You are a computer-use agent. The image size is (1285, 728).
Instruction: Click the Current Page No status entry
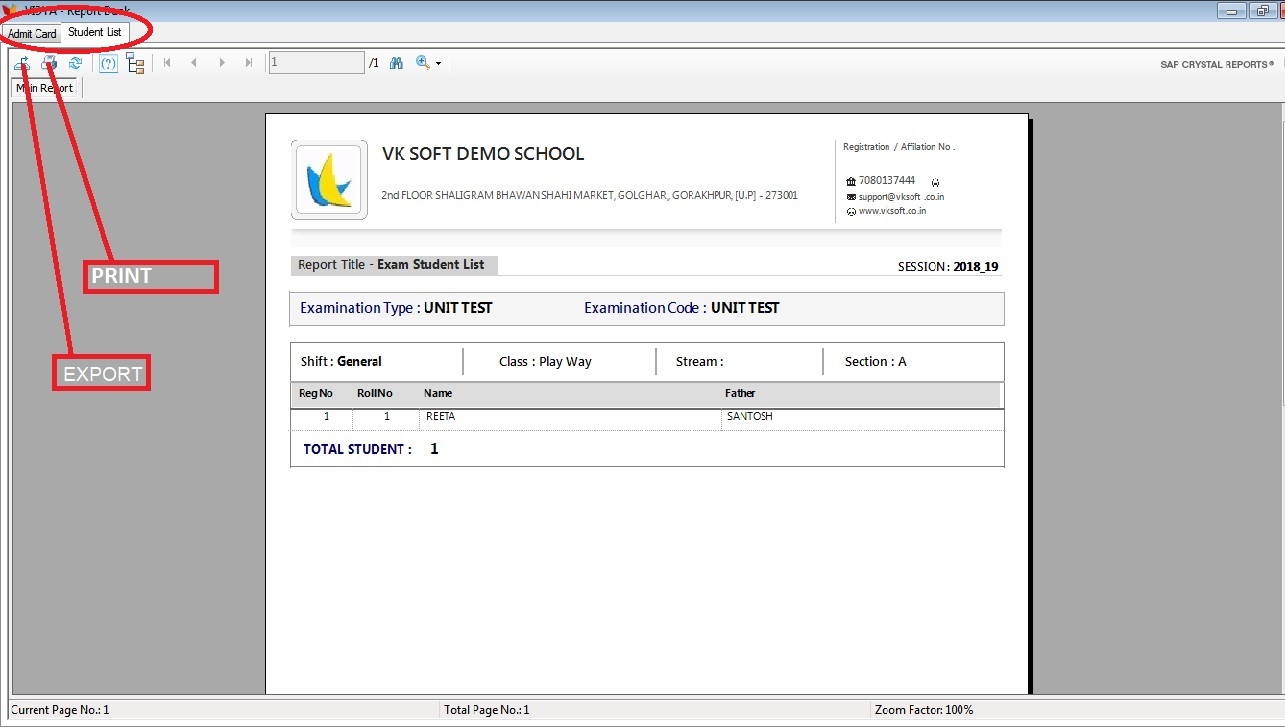(60, 710)
